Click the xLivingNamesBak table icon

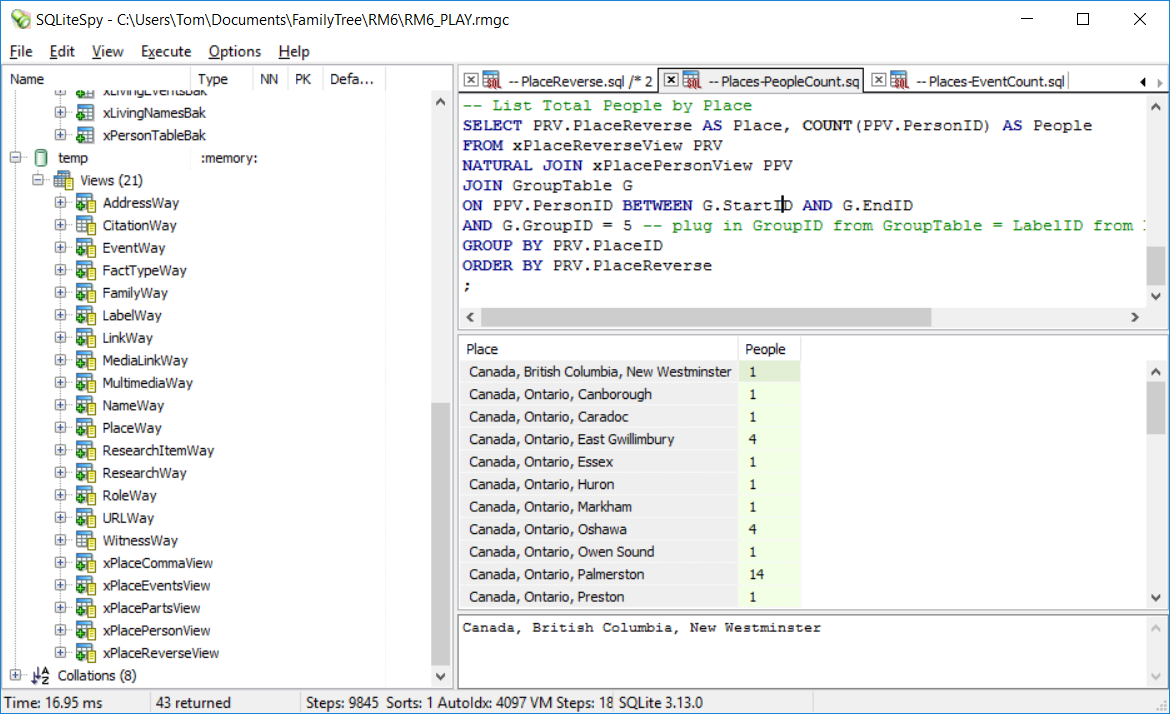(x=86, y=113)
